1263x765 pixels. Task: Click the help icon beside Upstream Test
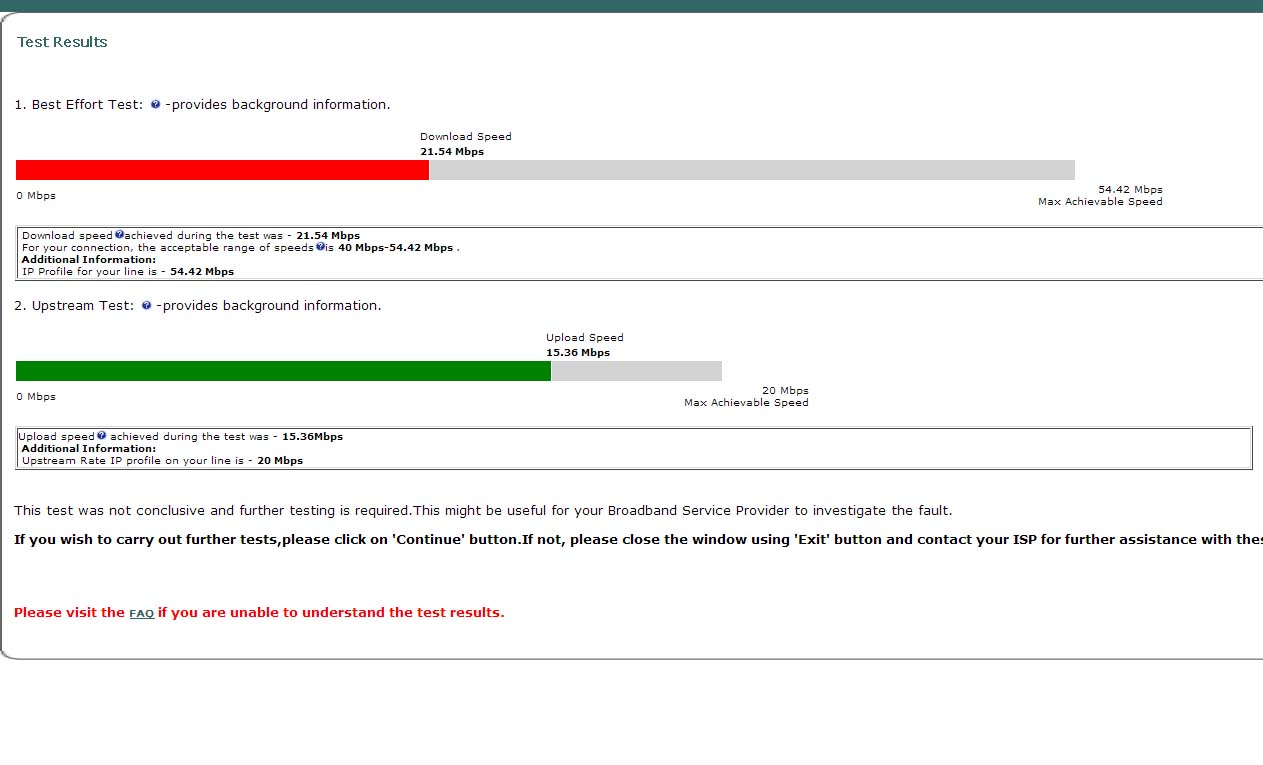pyautogui.click(x=146, y=306)
